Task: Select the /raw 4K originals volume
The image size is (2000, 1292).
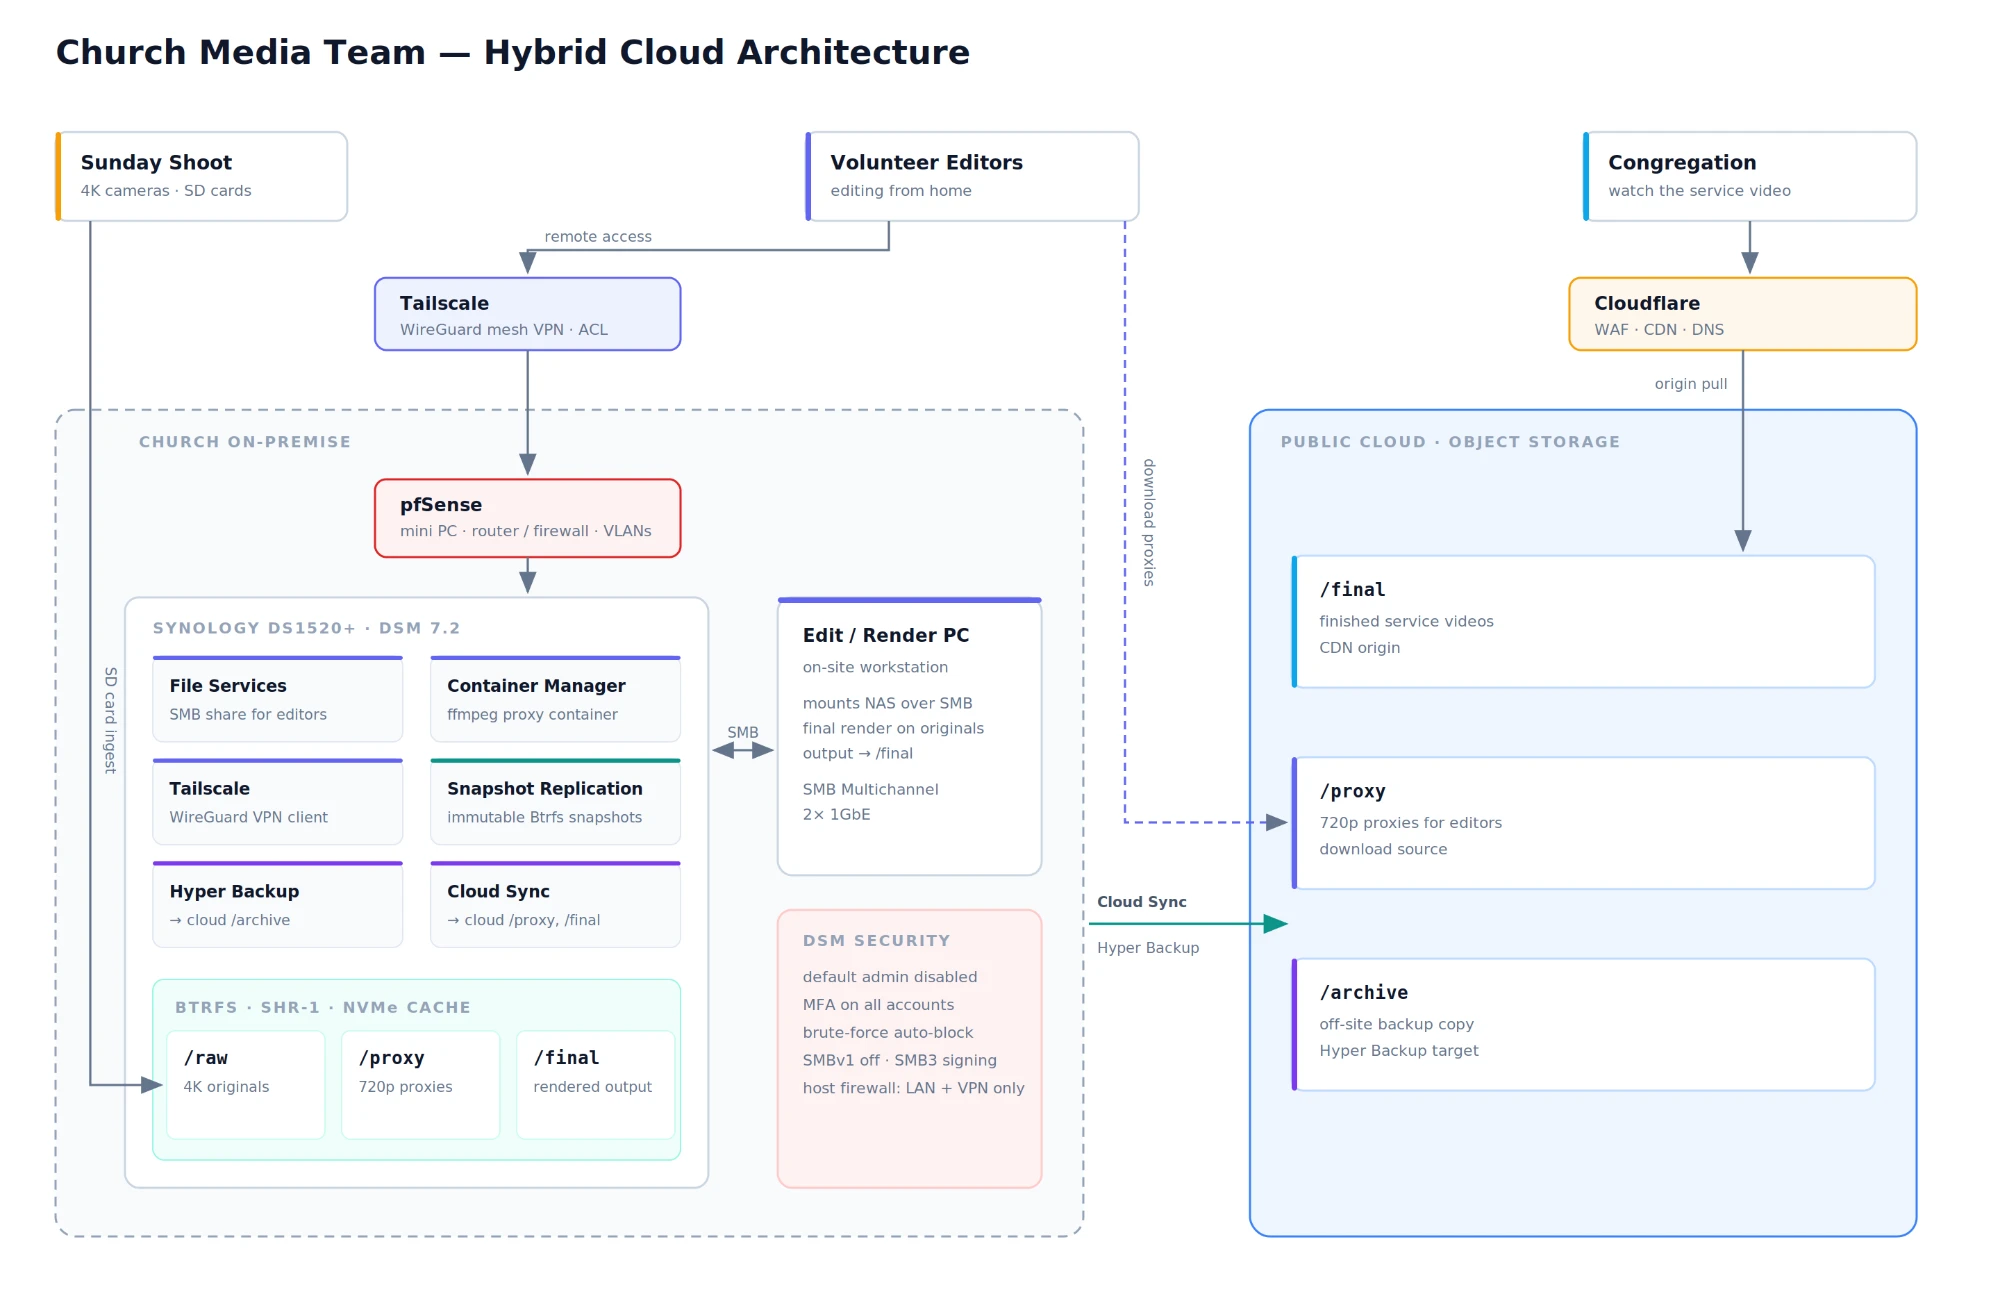Action: point(245,1085)
